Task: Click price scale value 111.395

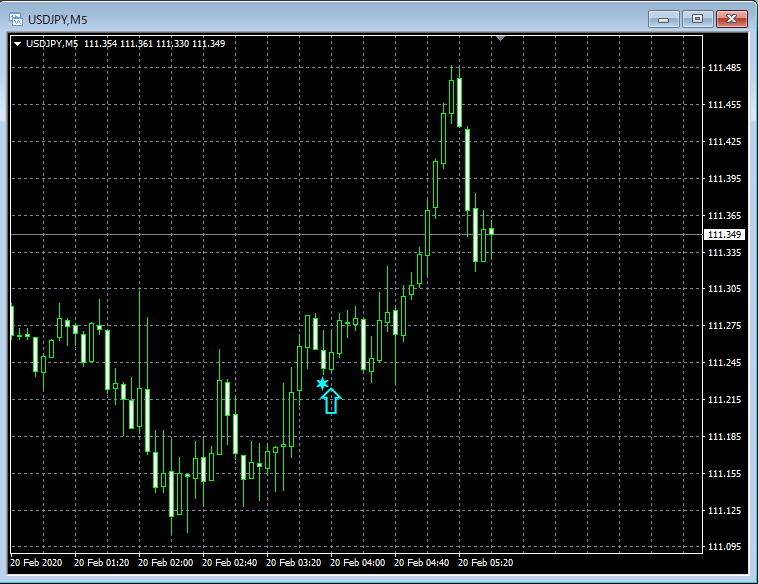Action: 724,179
